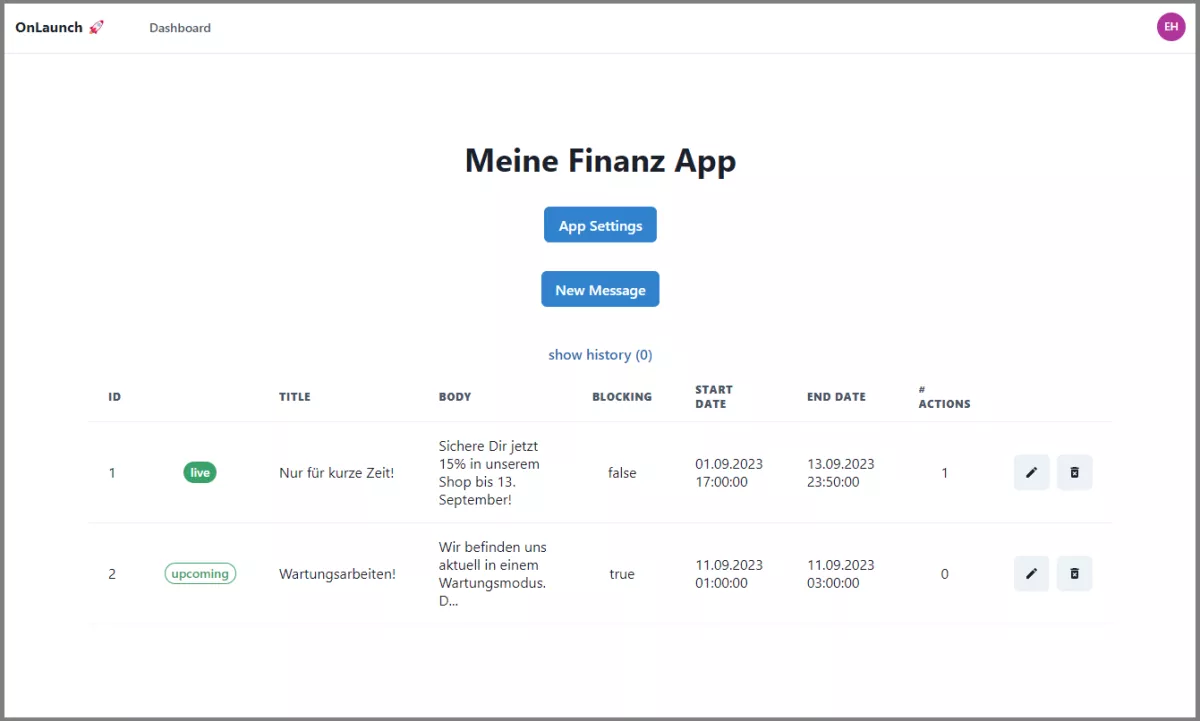Open App Settings

click(600, 224)
